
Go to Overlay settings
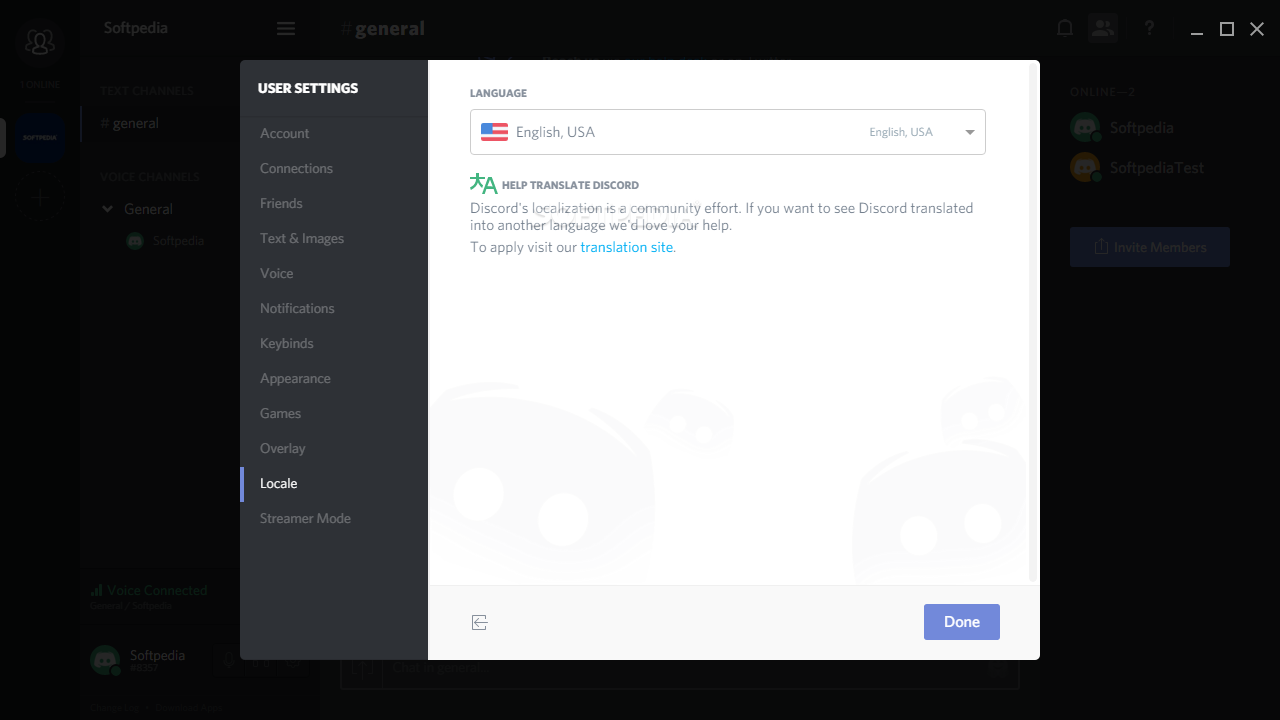334,448
